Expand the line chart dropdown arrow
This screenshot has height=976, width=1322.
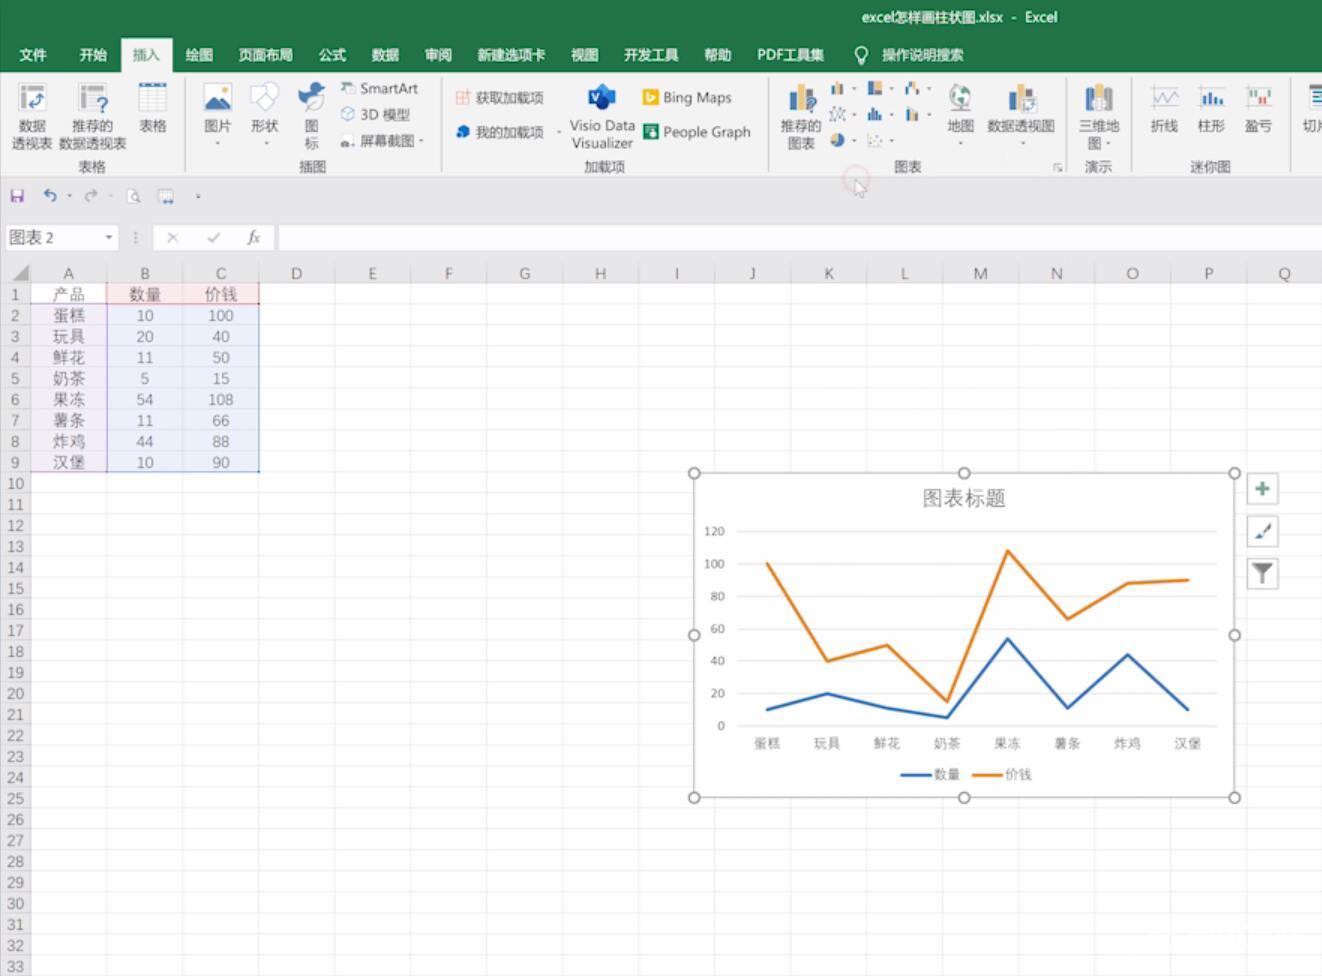[854, 114]
